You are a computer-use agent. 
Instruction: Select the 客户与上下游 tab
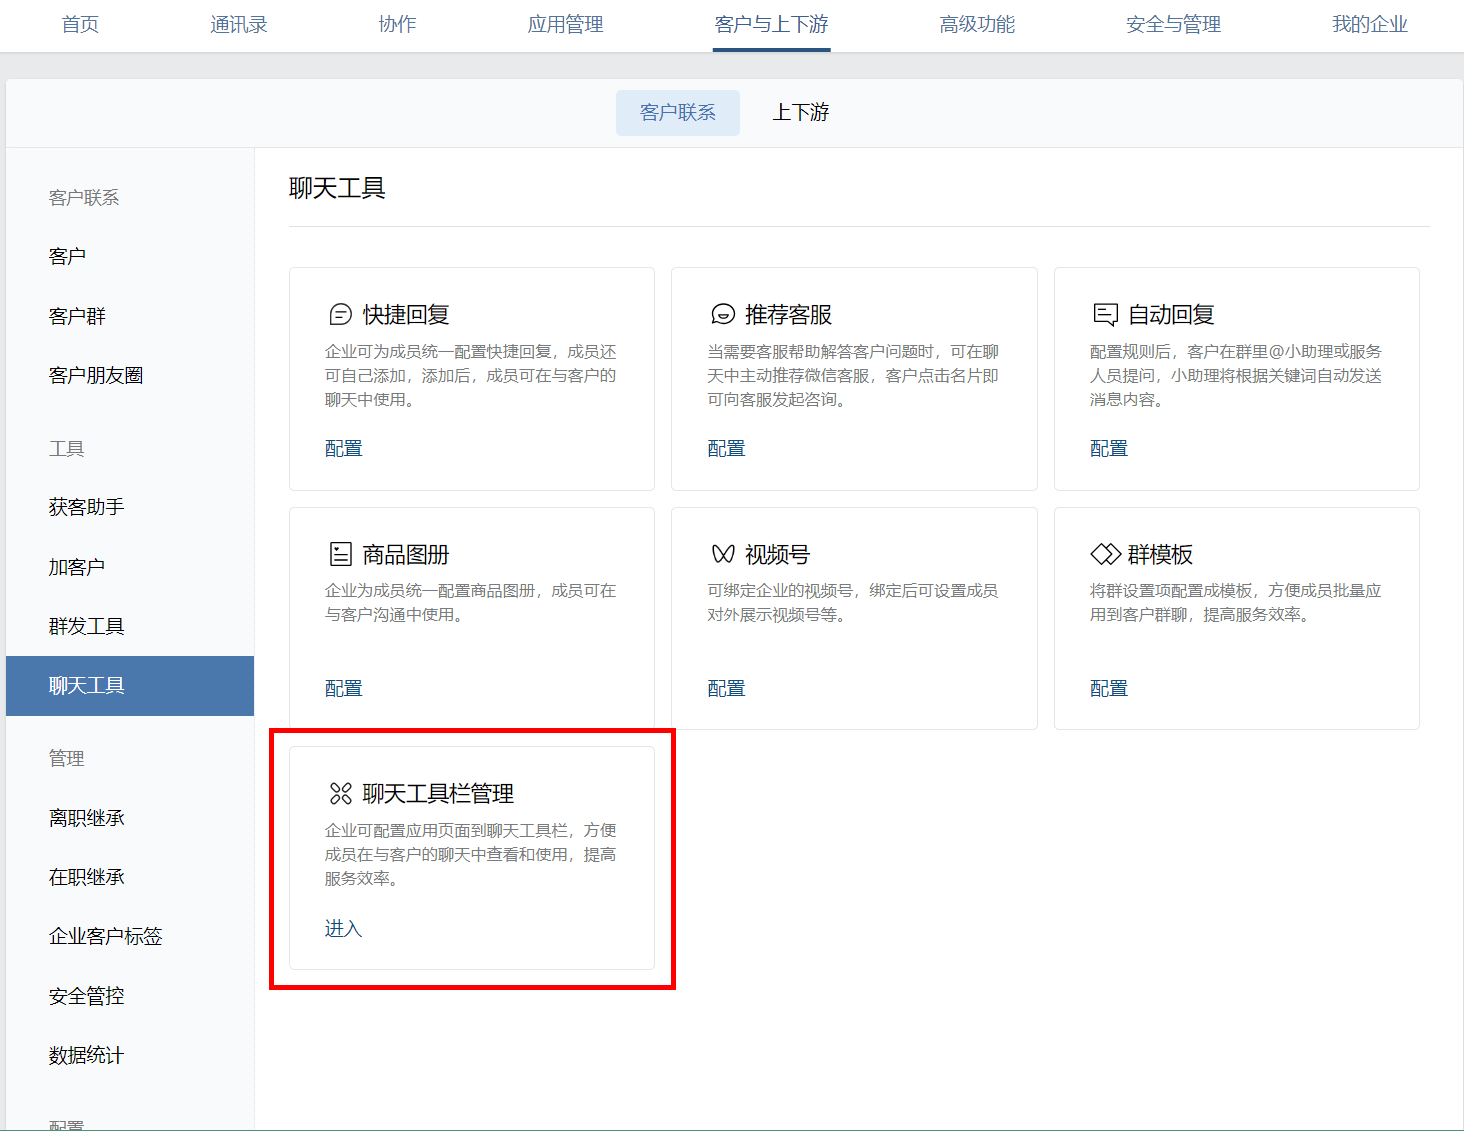point(771,25)
